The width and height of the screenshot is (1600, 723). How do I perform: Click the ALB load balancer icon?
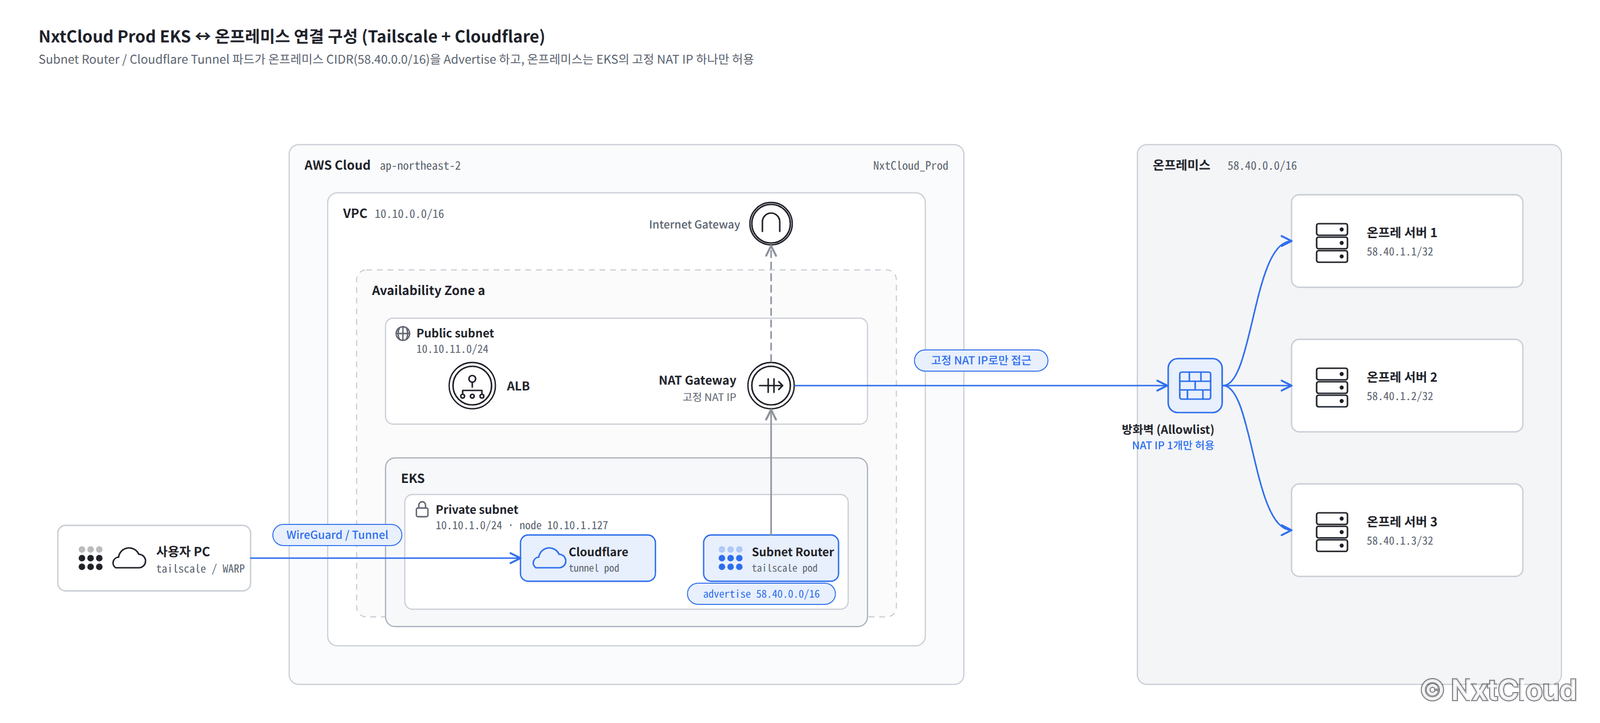click(x=472, y=386)
